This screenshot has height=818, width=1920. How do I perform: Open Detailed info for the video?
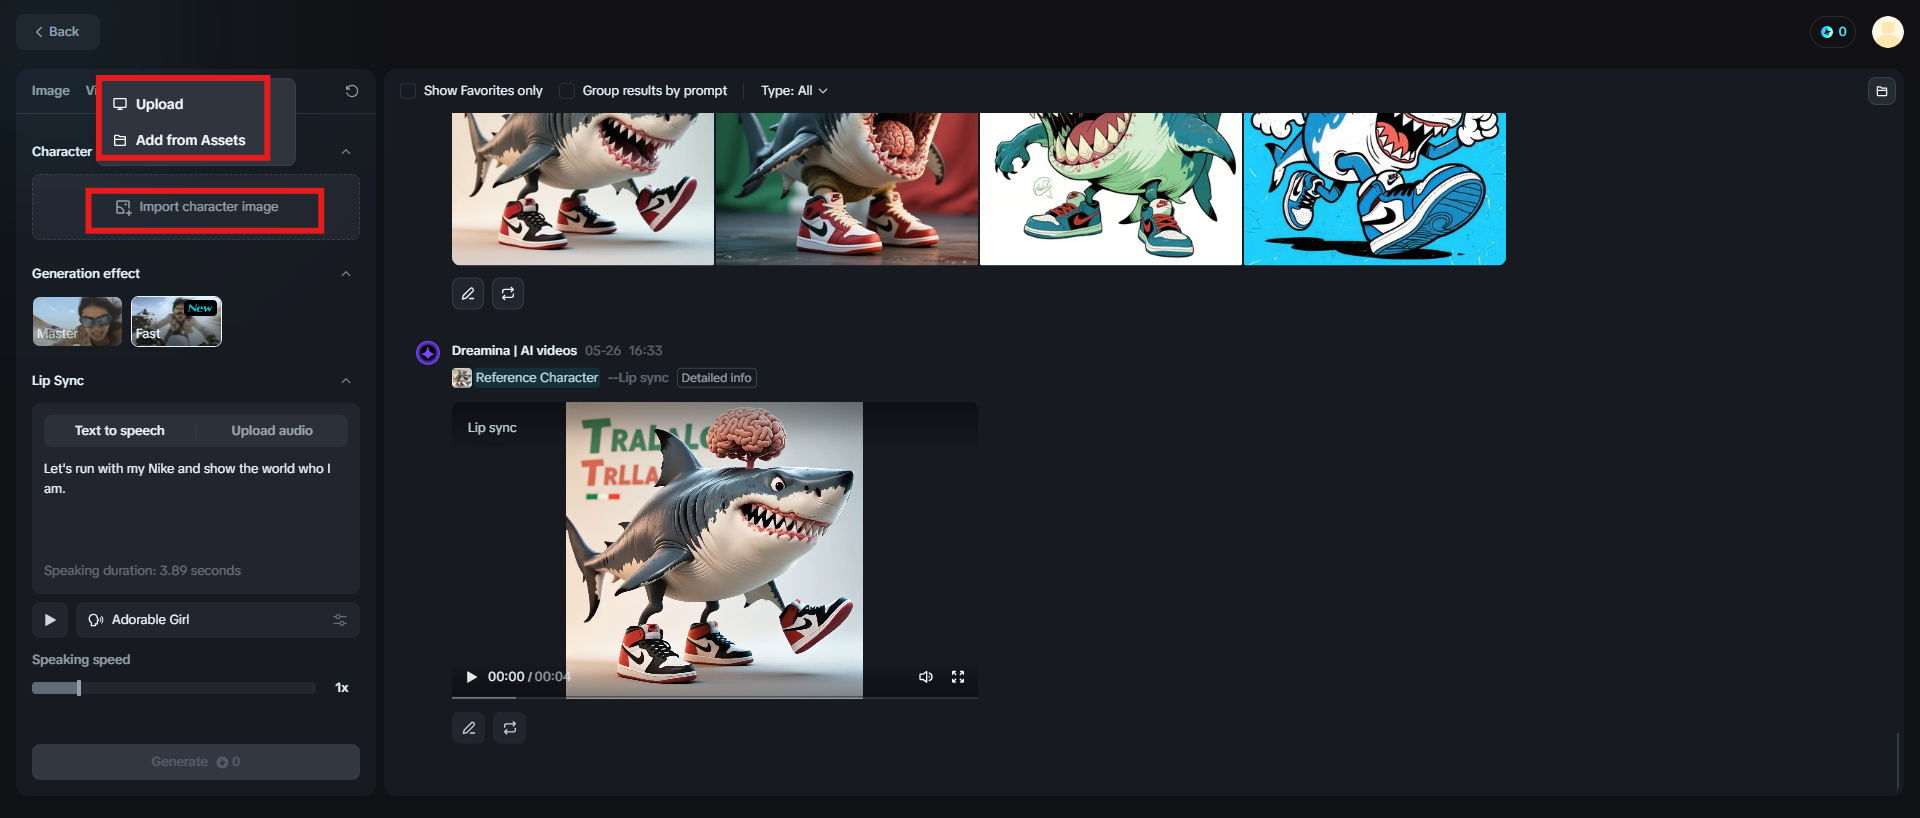coord(716,378)
